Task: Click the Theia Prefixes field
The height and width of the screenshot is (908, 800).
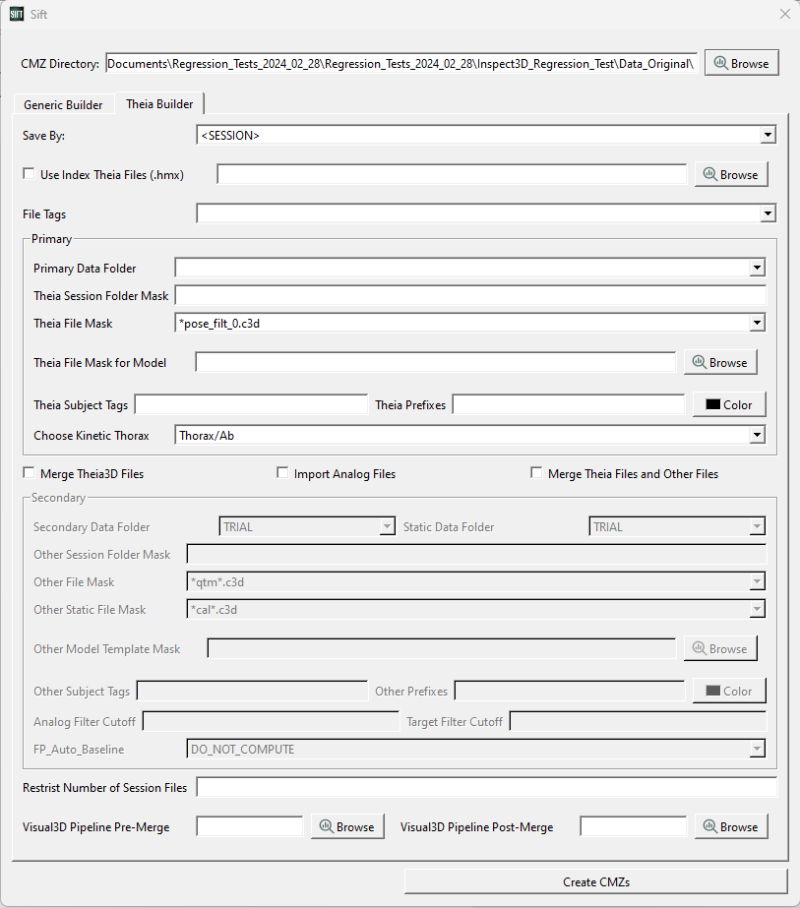Action: coord(569,405)
